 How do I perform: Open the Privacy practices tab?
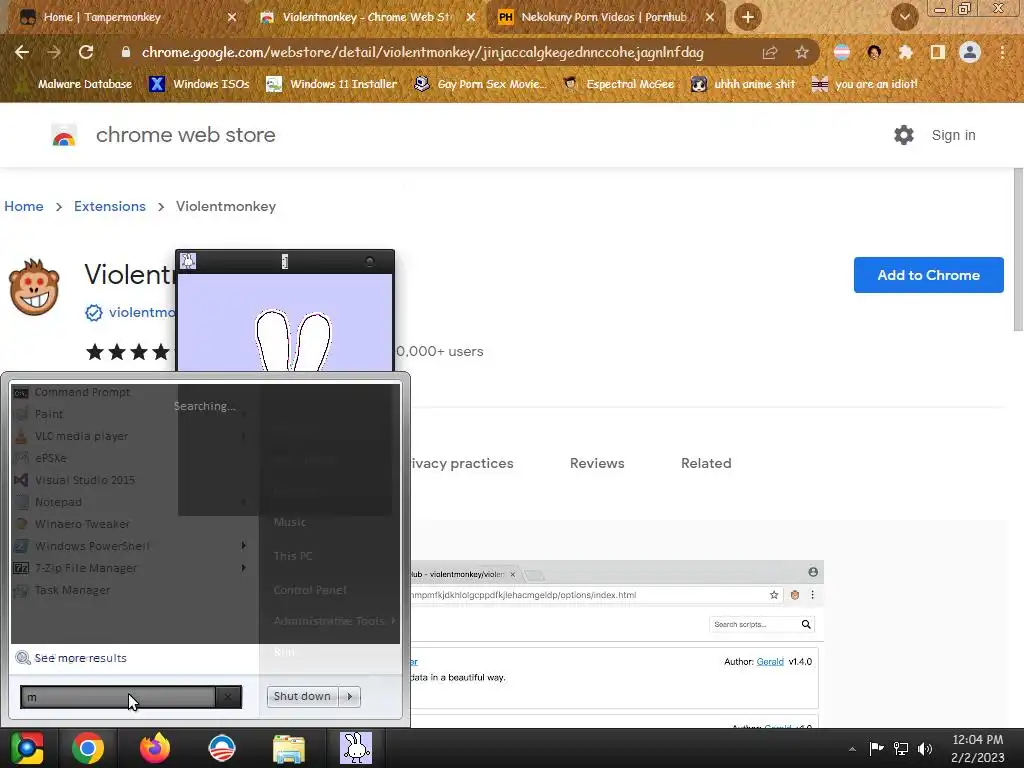tap(462, 463)
